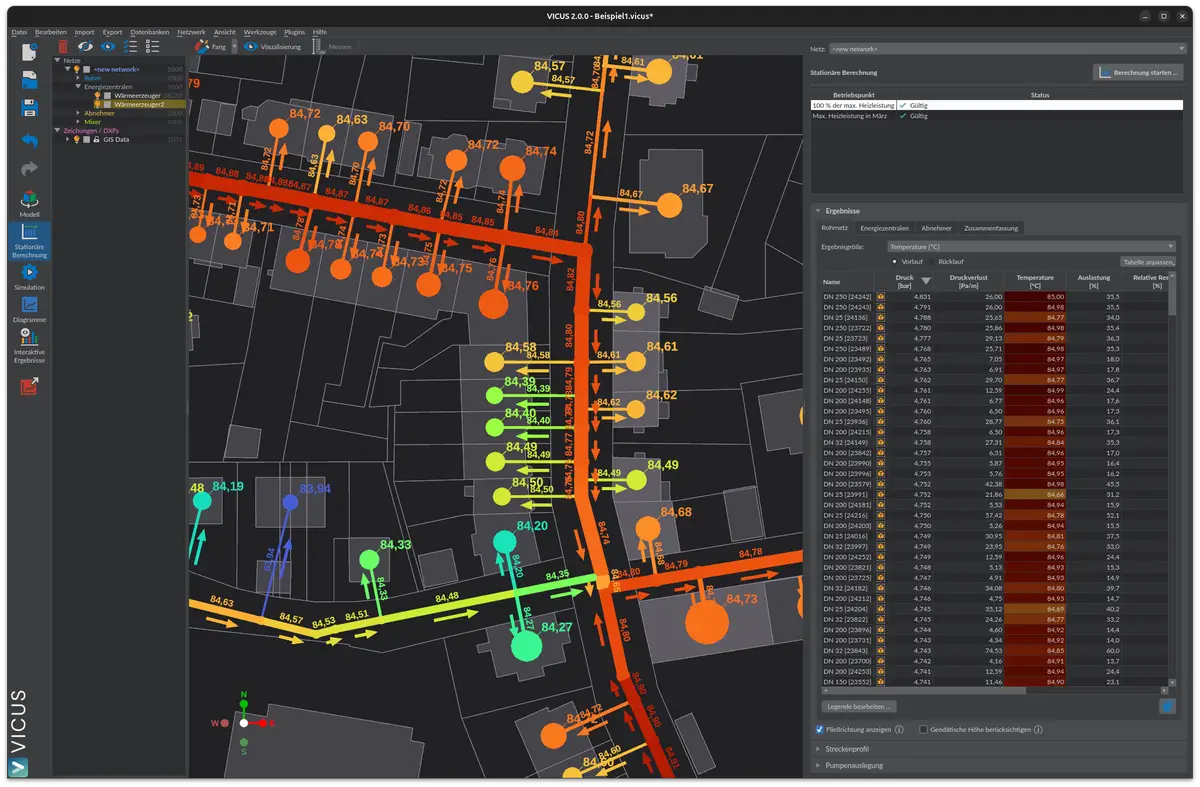Viewport: 1200px width, 787px height.
Task: Open Interaktive Ergebnisse view
Action: pyautogui.click(x=30, y=346)
